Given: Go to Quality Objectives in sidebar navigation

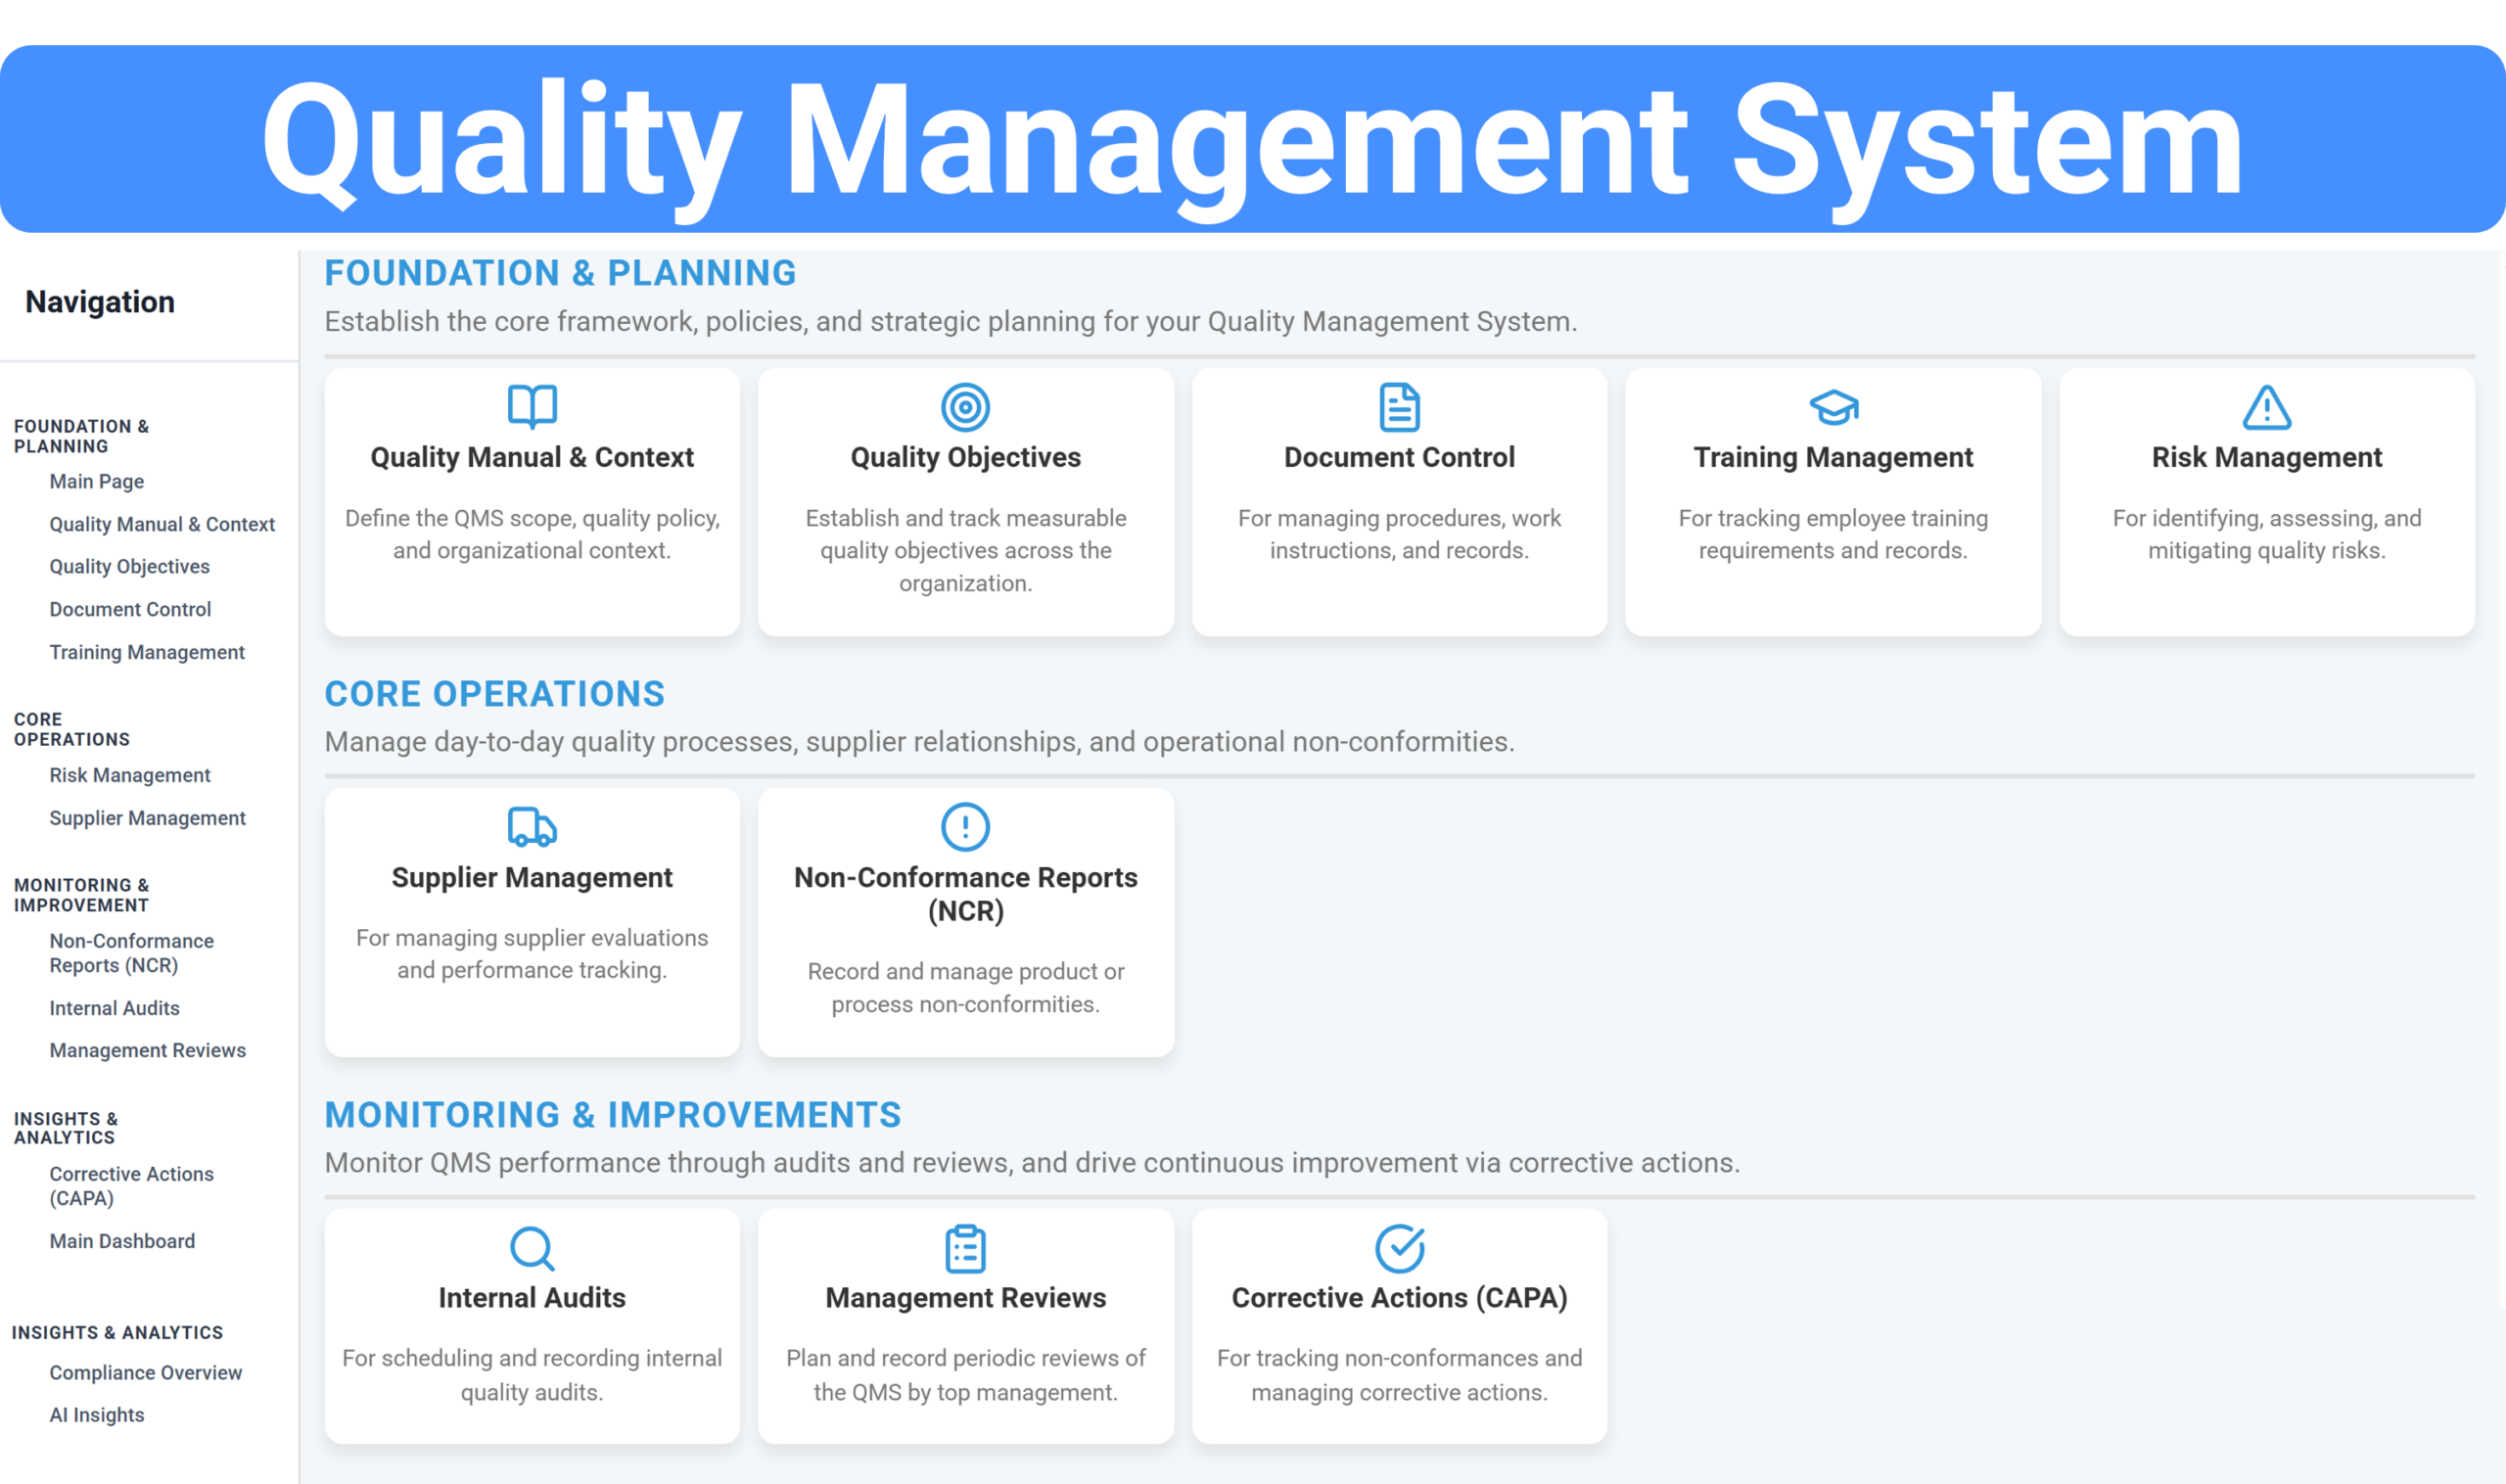Looking at the screenshot, I should point(130,566).
